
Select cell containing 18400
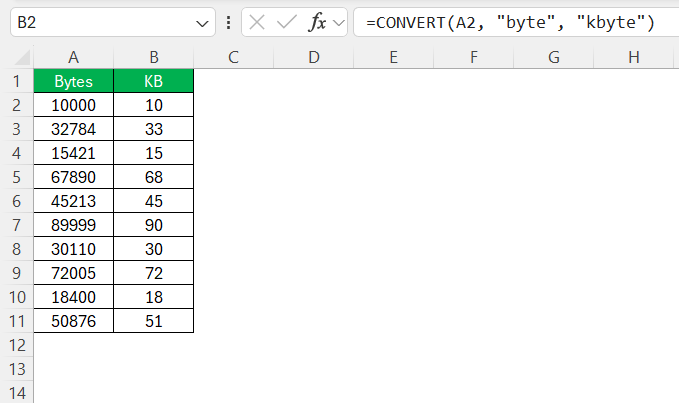74,297
